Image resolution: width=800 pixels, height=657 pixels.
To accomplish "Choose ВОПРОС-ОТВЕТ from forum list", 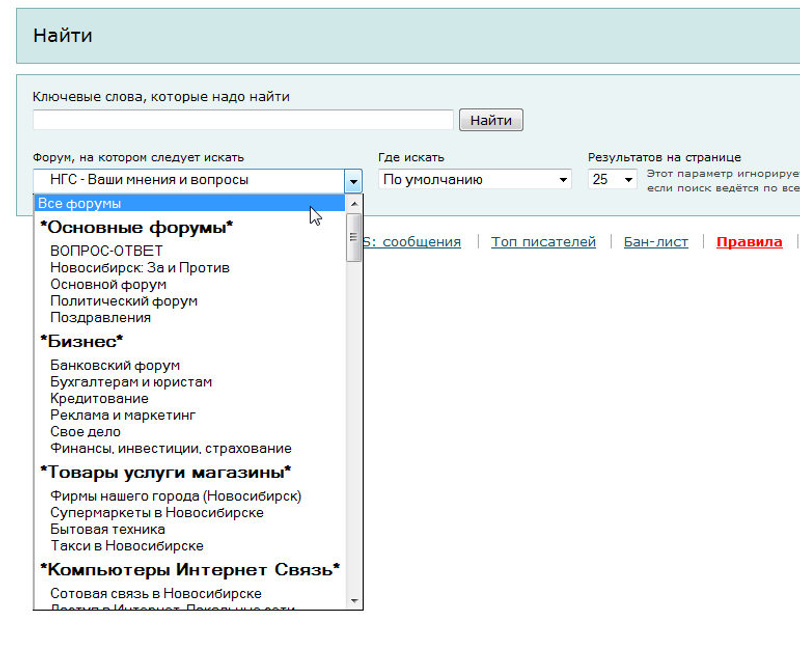I will tap(106, 251).
